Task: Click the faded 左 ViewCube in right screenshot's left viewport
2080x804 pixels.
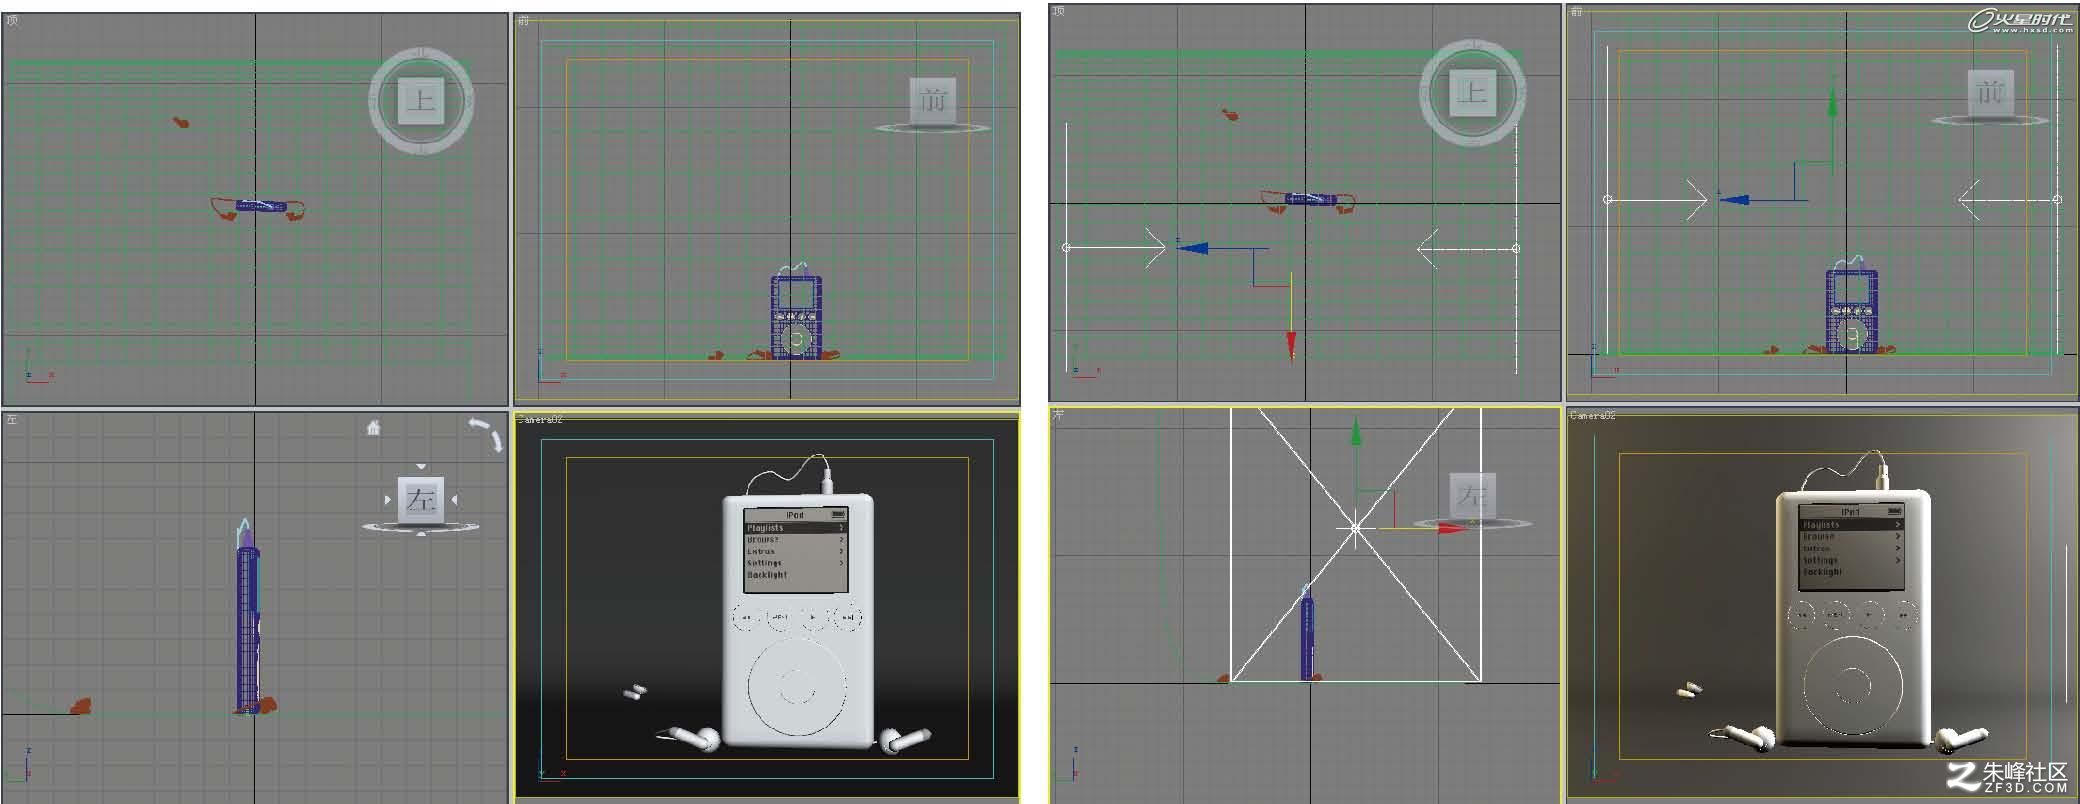Action: tap(1472, 496)
